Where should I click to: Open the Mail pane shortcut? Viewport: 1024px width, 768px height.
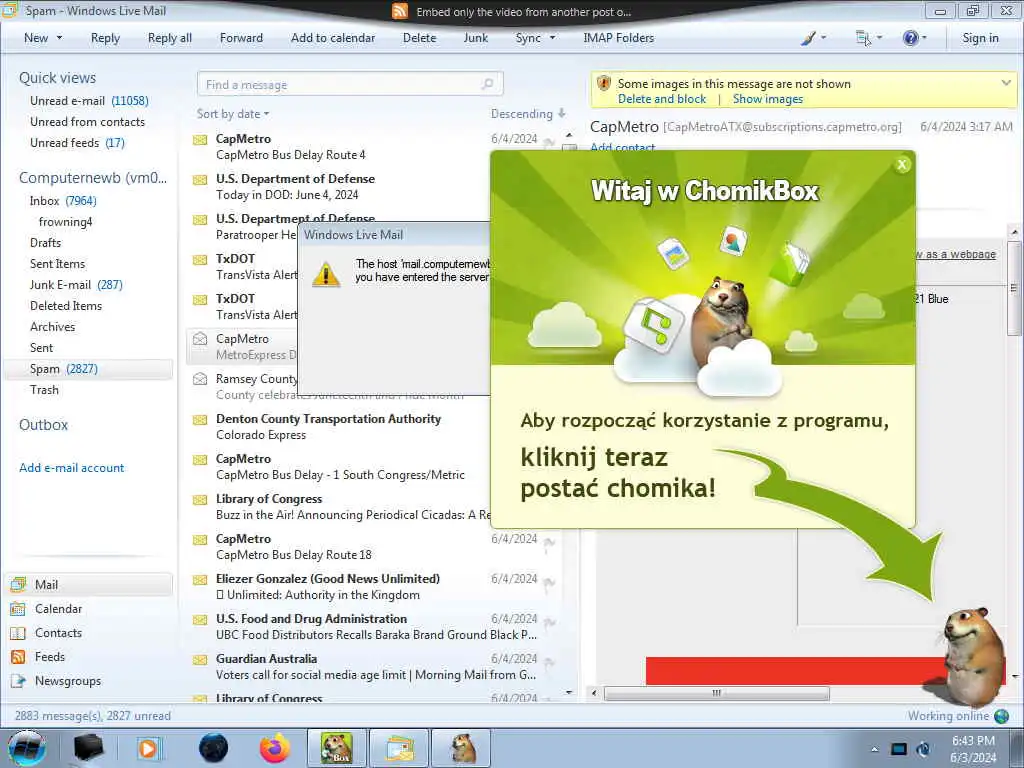[89, 584]
